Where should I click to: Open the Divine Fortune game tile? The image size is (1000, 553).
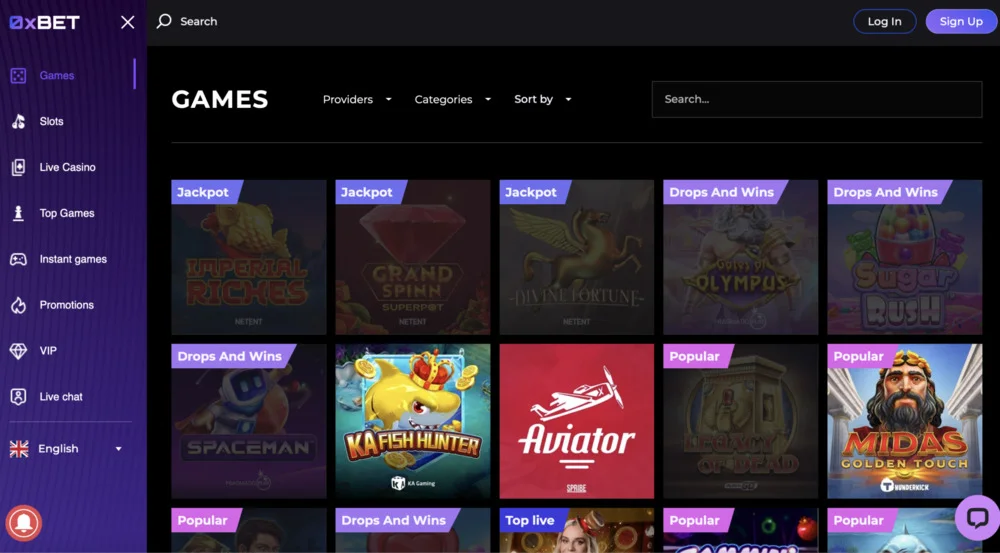click(x=577, y=257)
